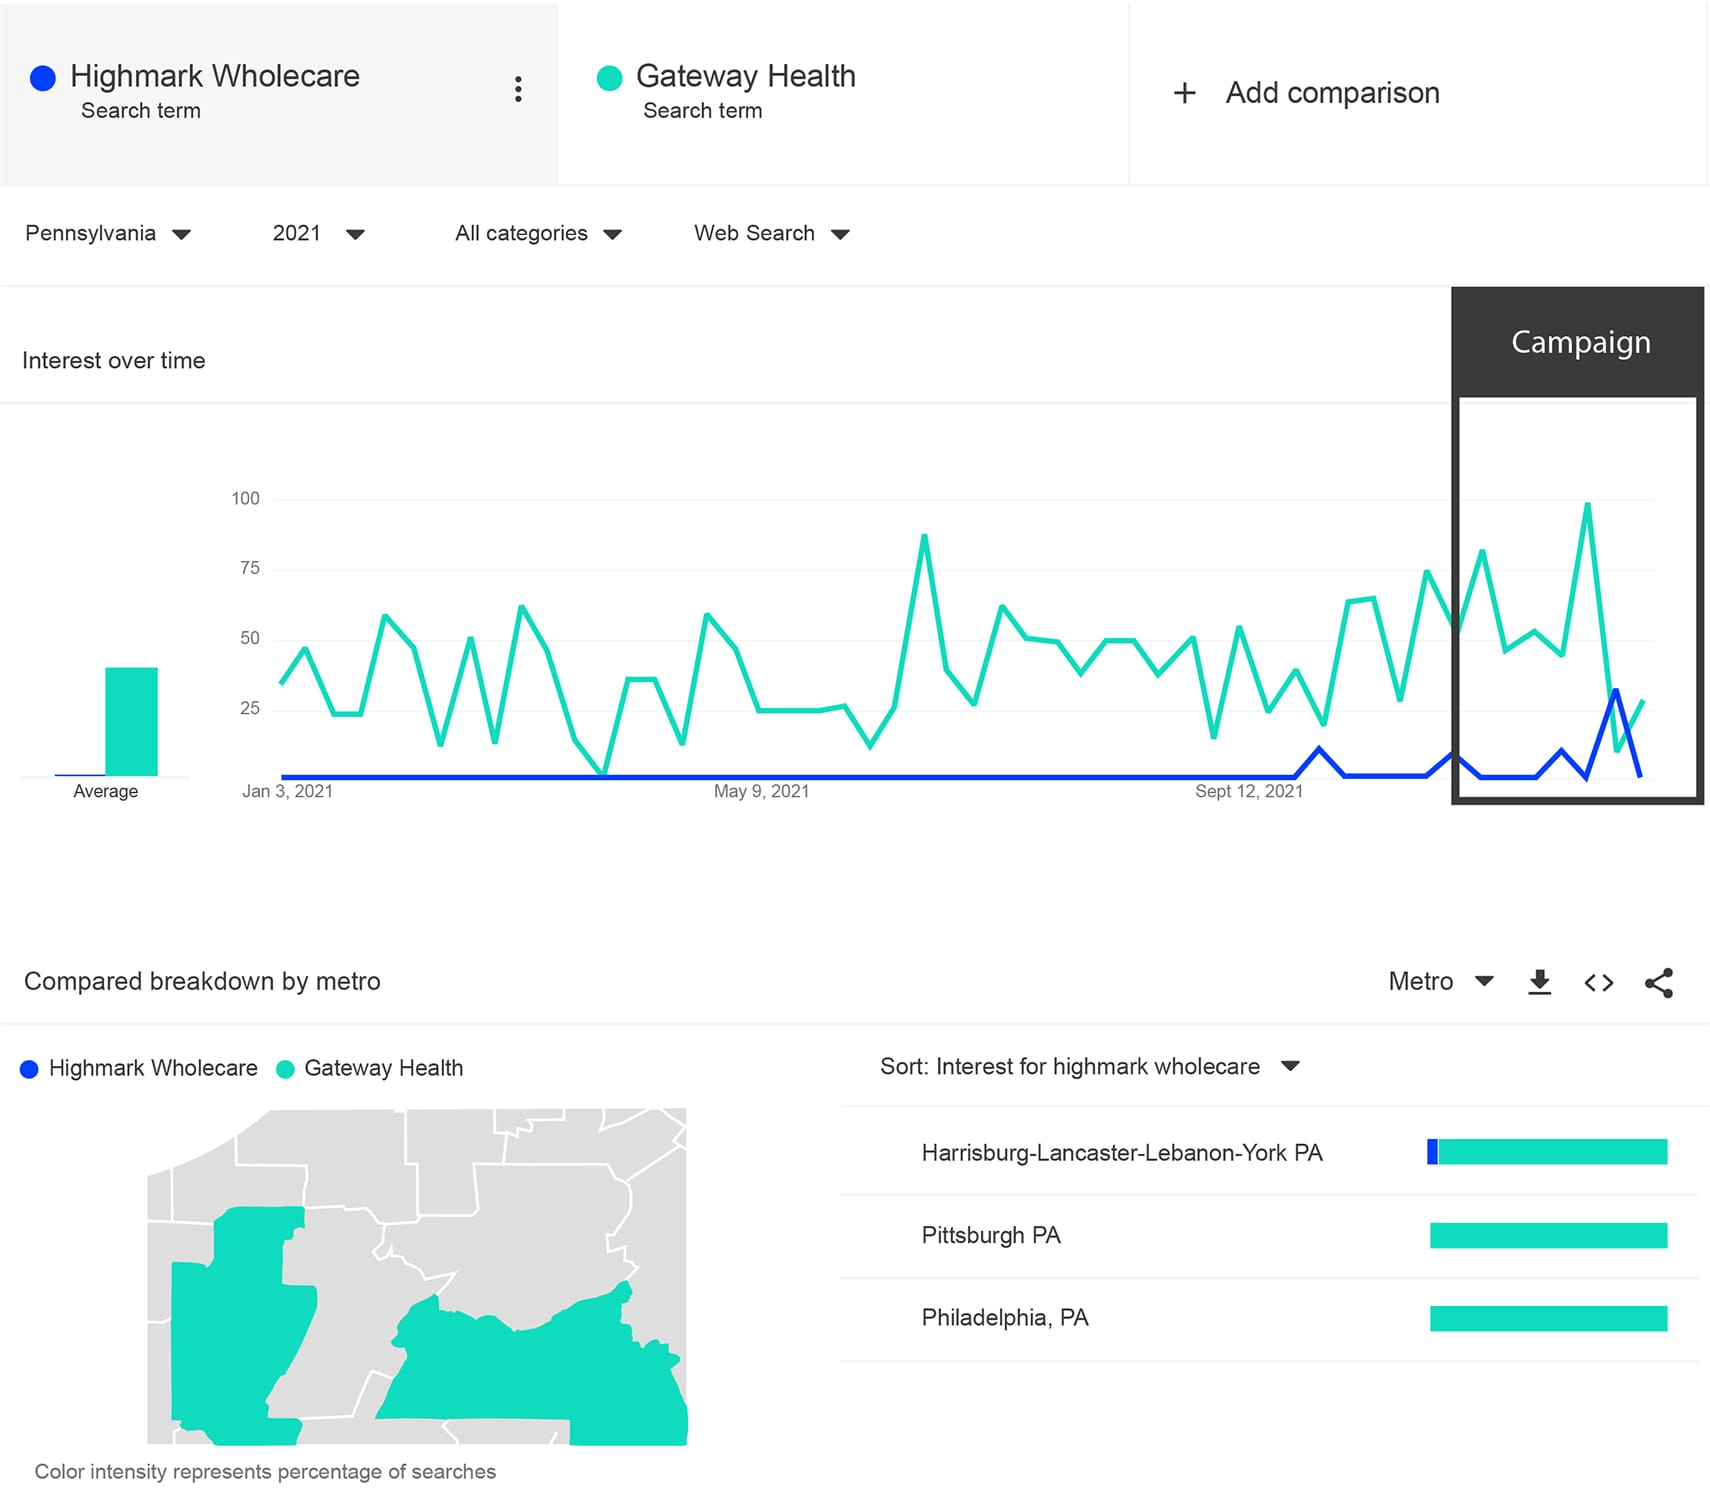Click the 25 value on the y-axis

point(249,708)
